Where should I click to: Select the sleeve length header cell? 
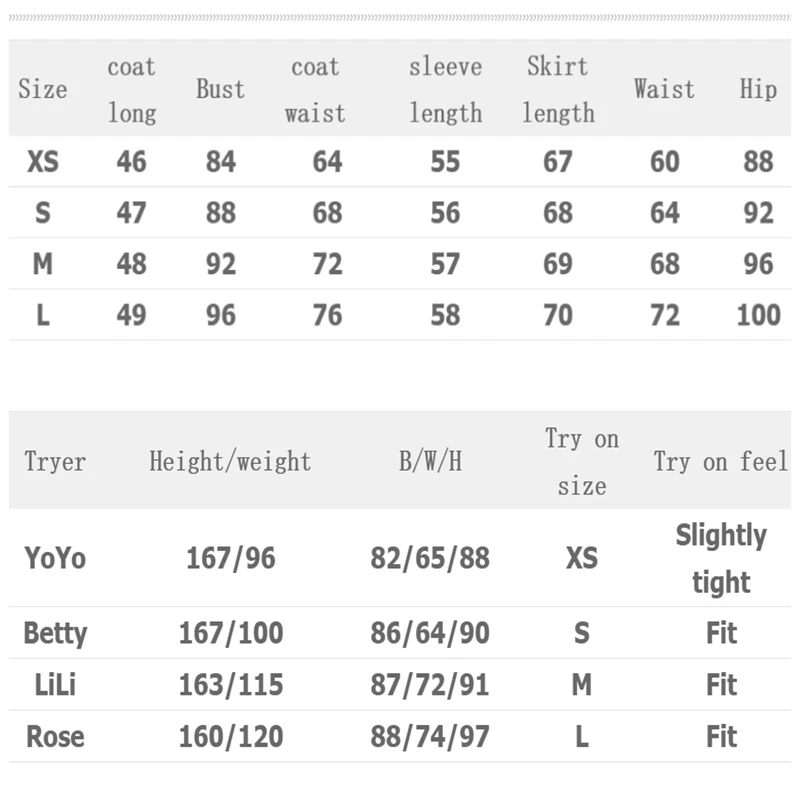445,90
